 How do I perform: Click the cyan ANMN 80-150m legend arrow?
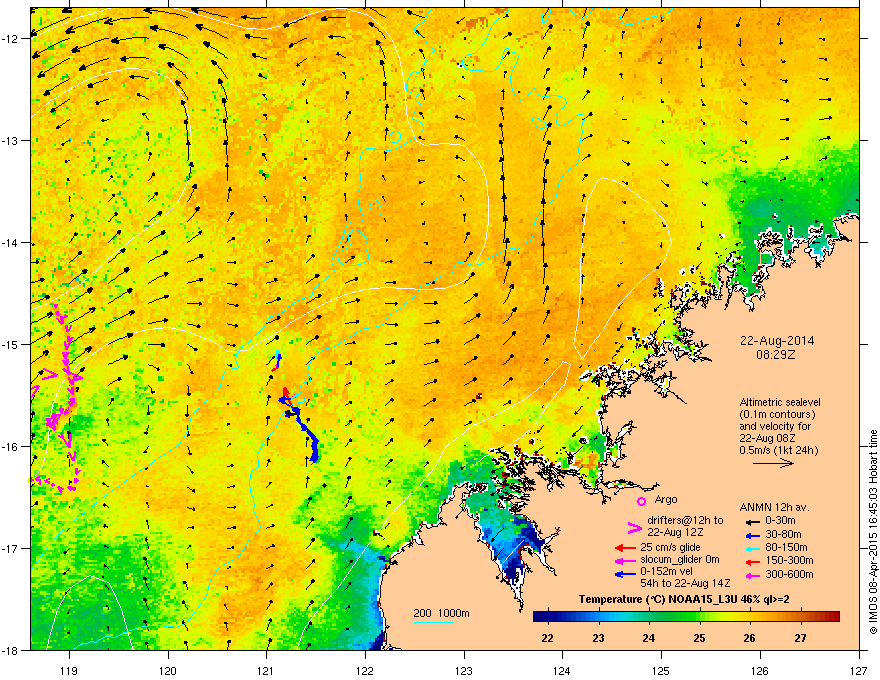tap(752, 548)
